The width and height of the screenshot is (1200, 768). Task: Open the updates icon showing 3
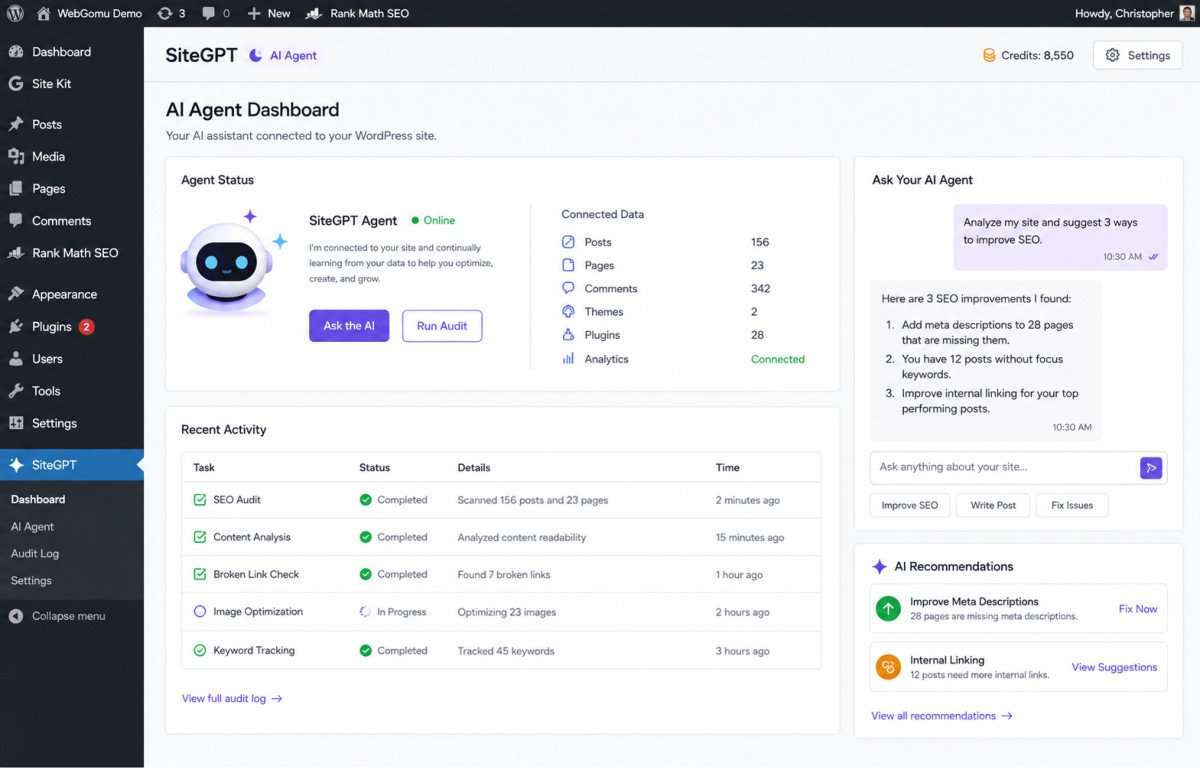pyautogui.click(x=165, y=13)
